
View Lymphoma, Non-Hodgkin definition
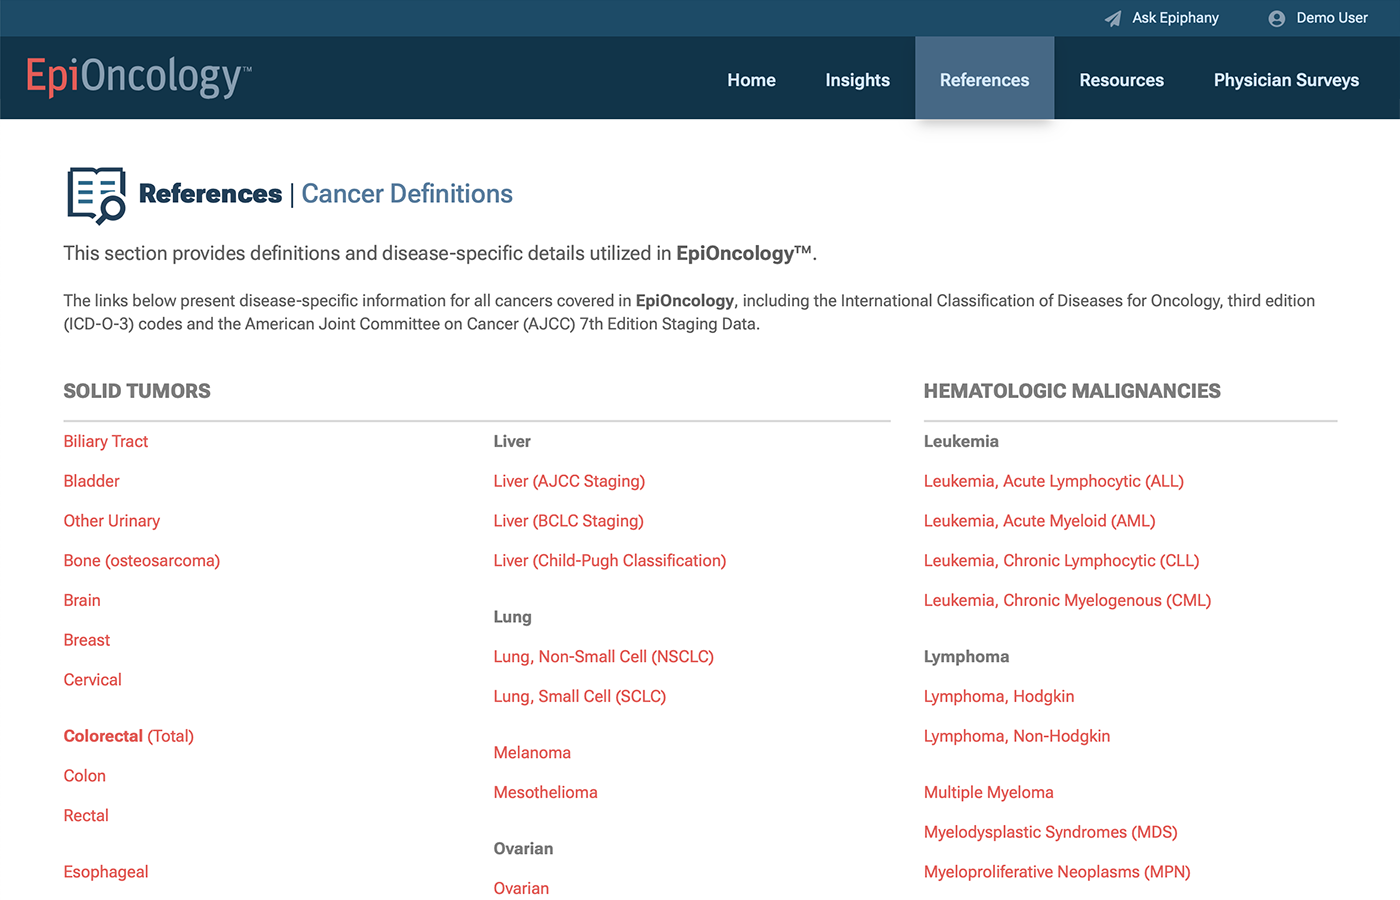point(1016,736)
